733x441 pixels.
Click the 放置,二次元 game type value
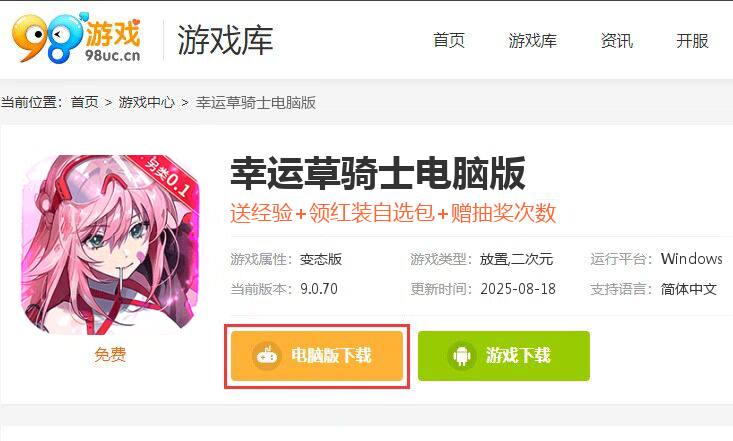(x=517, y=259)
